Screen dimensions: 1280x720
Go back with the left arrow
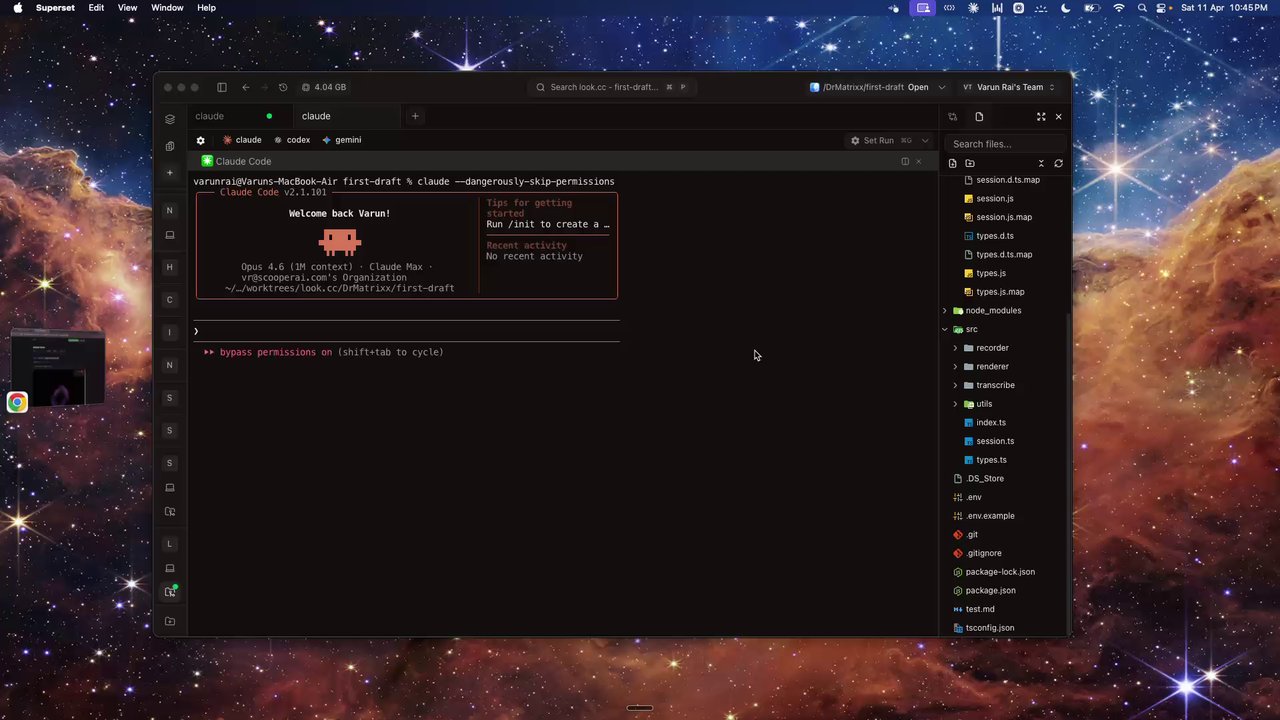click(x=245, y=87)
